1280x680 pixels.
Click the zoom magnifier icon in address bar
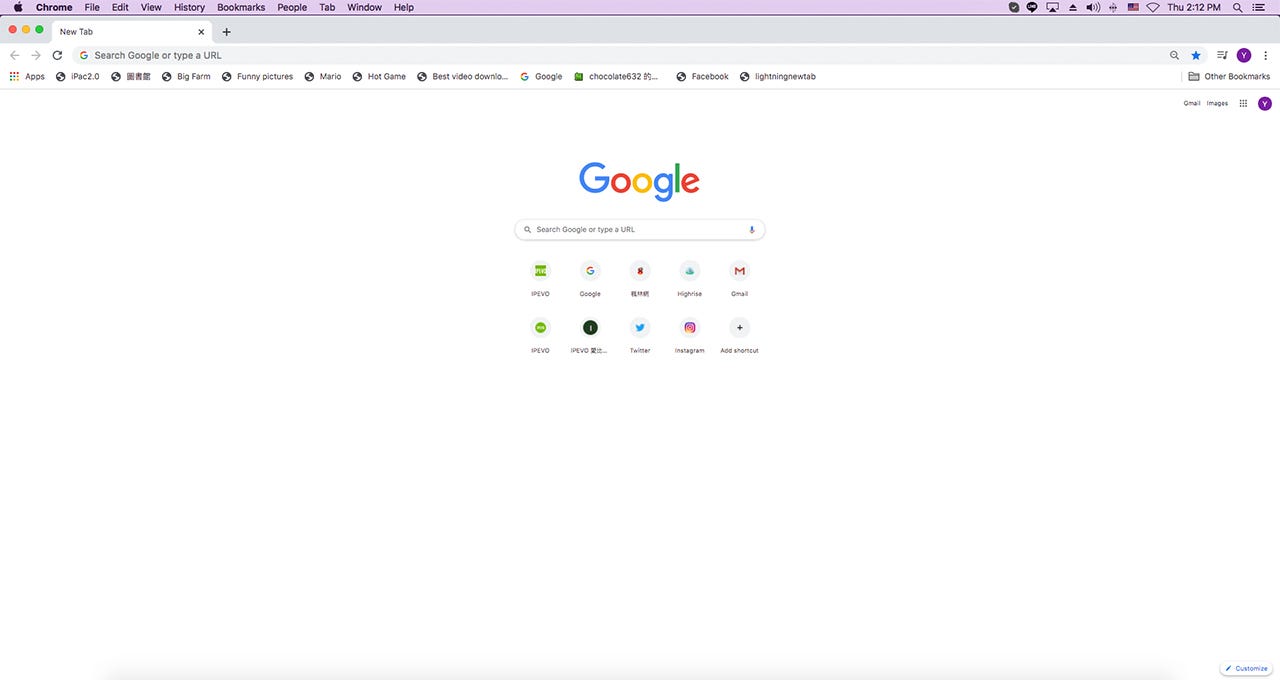pos(1175,55)
